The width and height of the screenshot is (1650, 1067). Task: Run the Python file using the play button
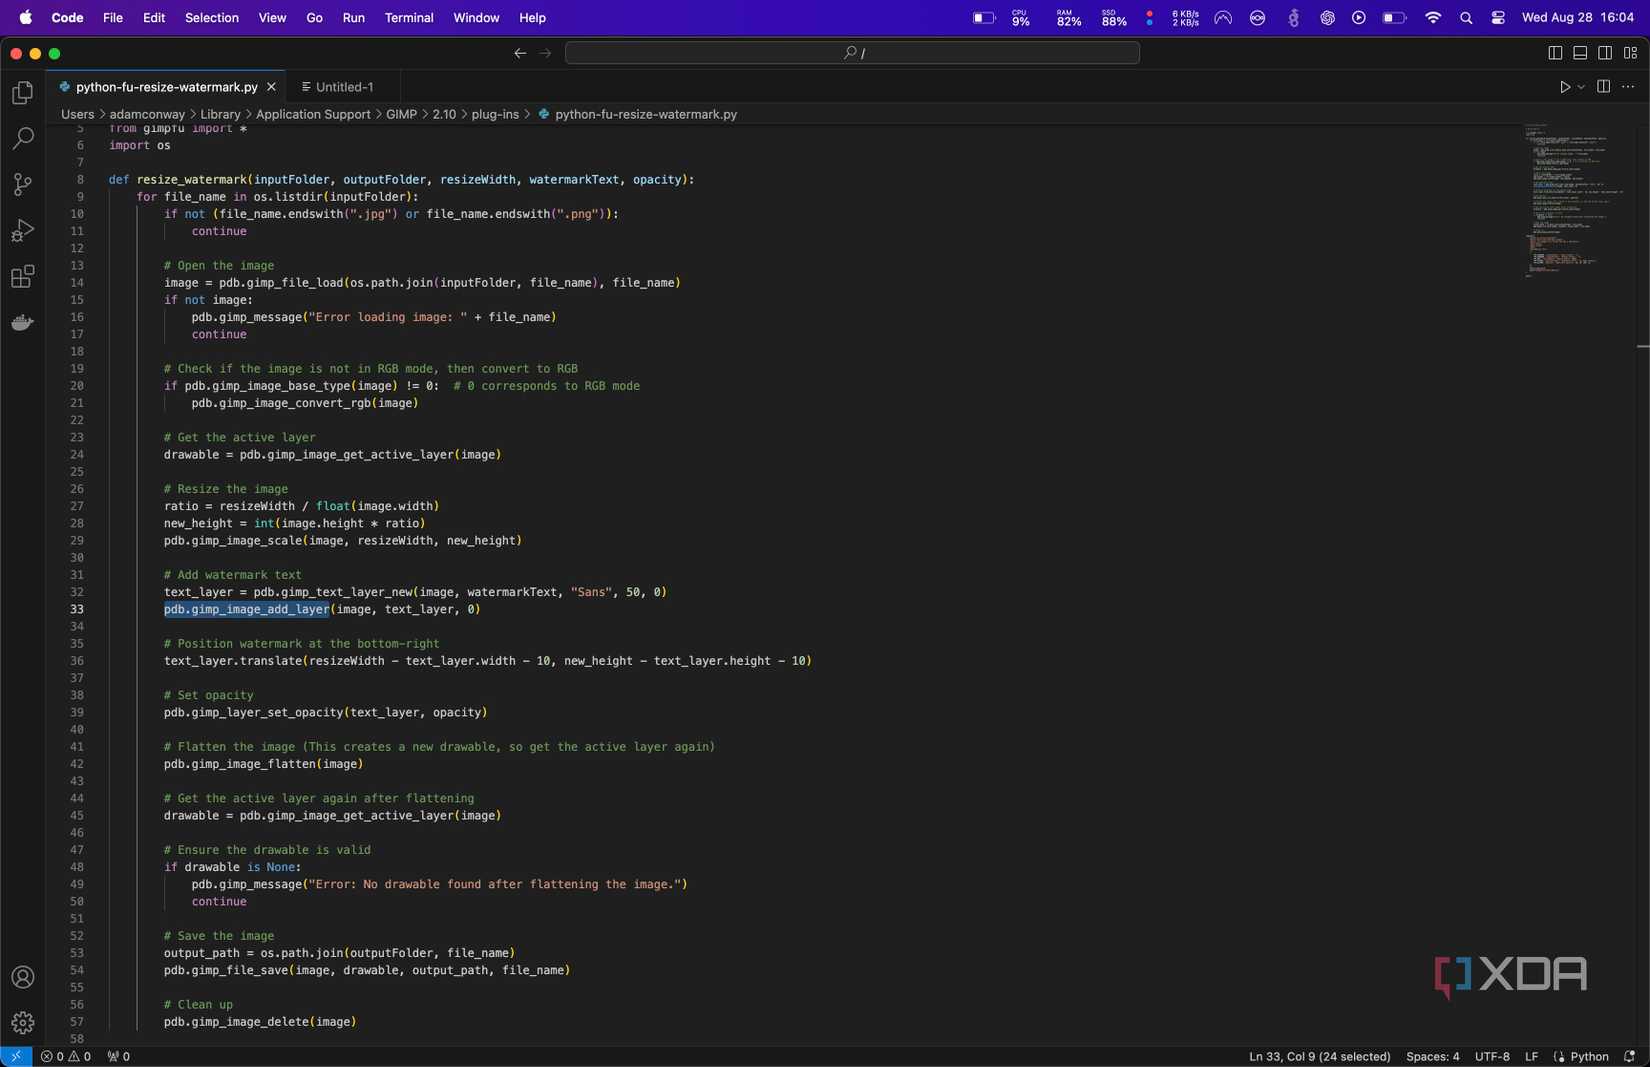coord(1564,87)
